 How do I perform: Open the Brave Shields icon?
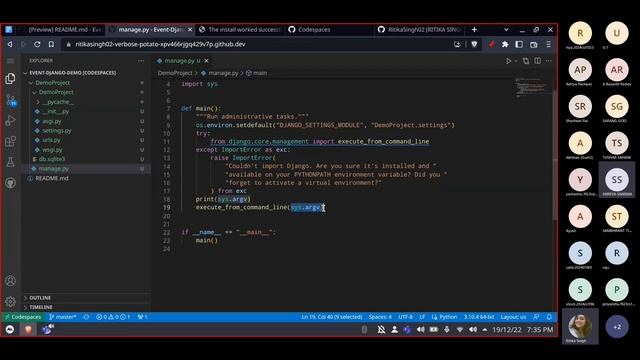474,44
